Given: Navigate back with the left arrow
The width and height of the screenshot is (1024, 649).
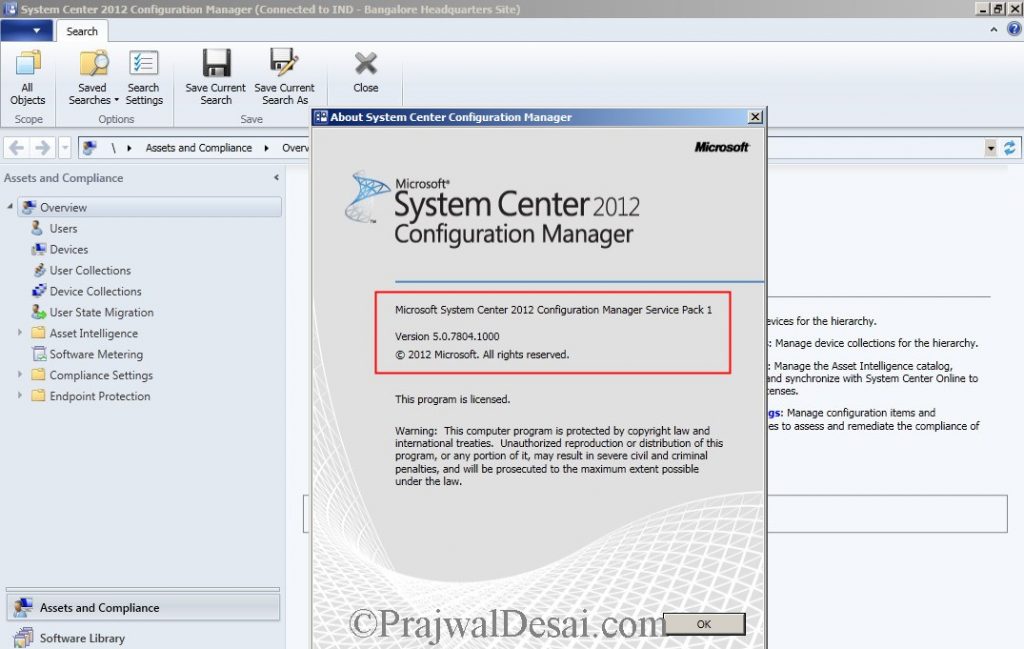Looking at the screenshot, I should click(16, 148).
